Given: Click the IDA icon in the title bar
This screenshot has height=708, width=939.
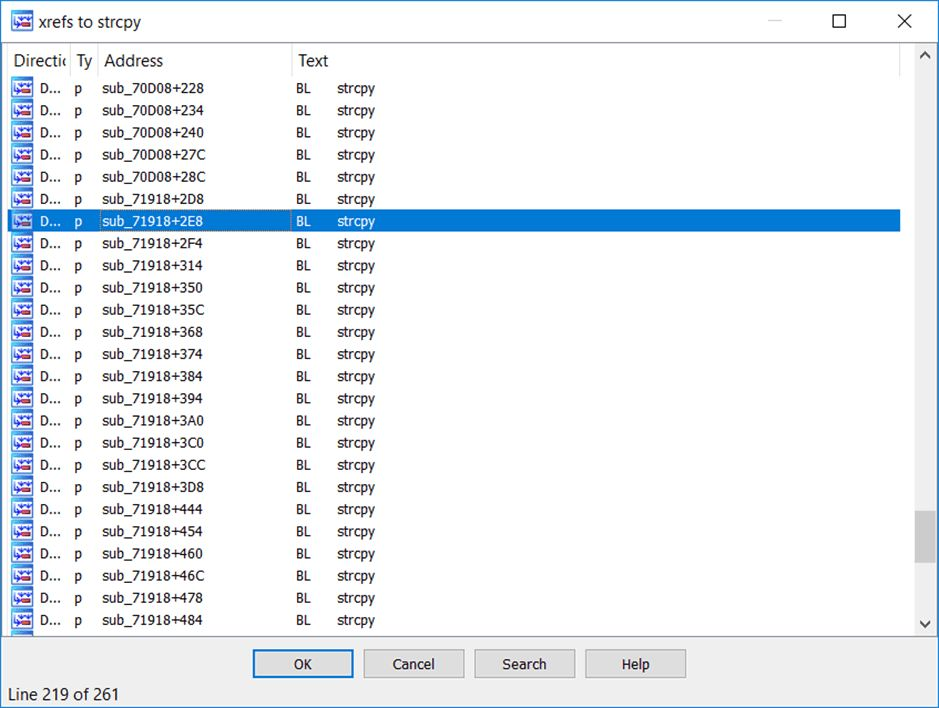Looking at the screenshot, I should click(x=21, y=21).
